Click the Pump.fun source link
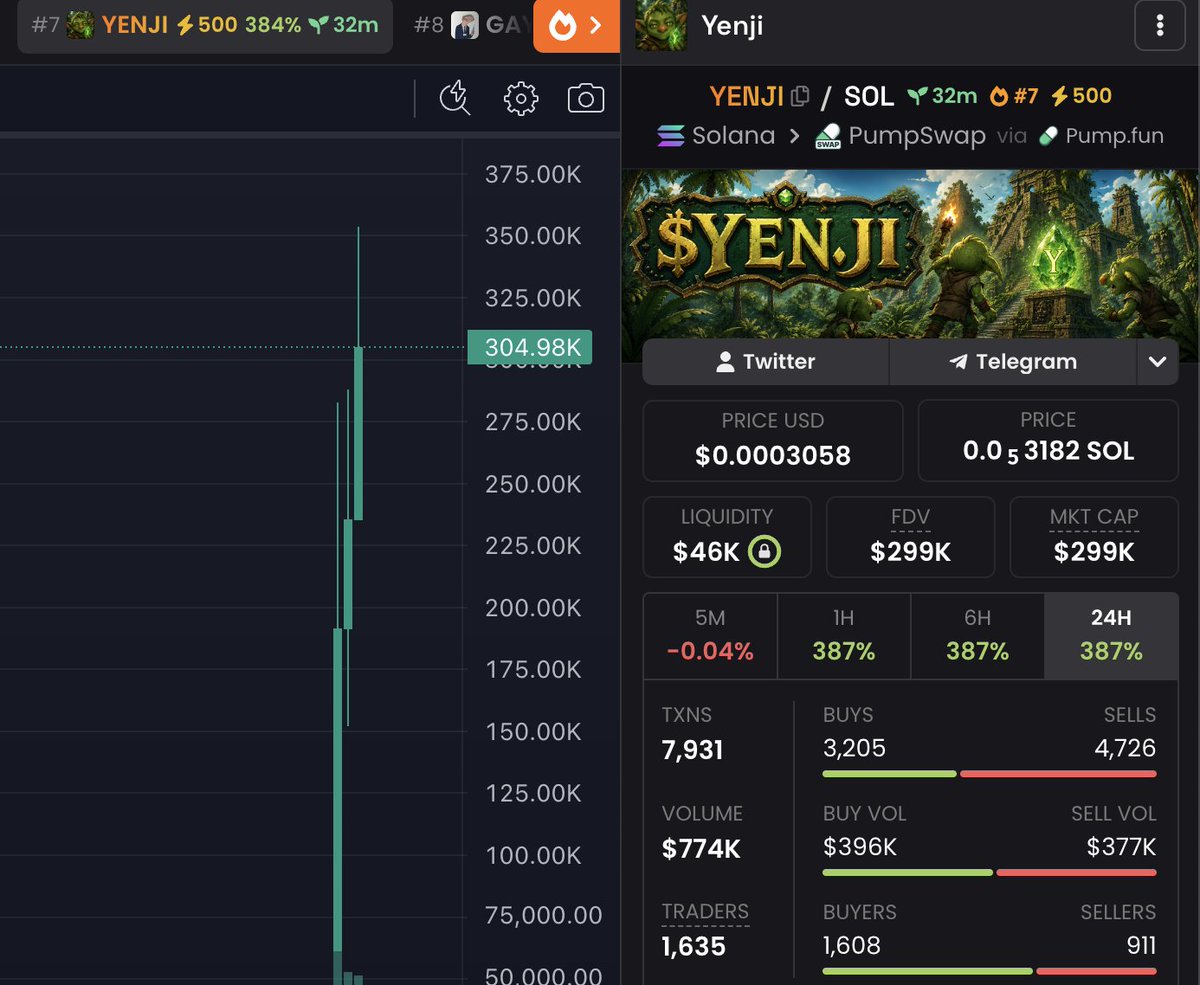Screen dimensions: 1200x985 tap(1114, 136)
